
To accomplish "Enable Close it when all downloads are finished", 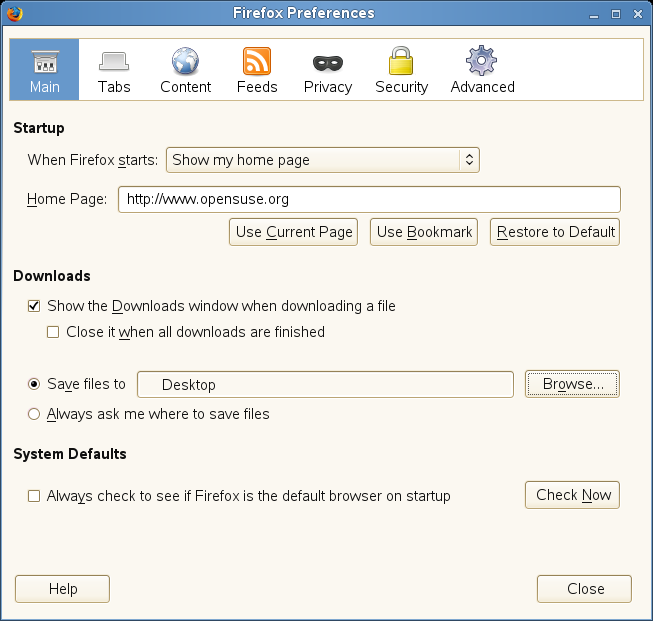I will 53,332.
